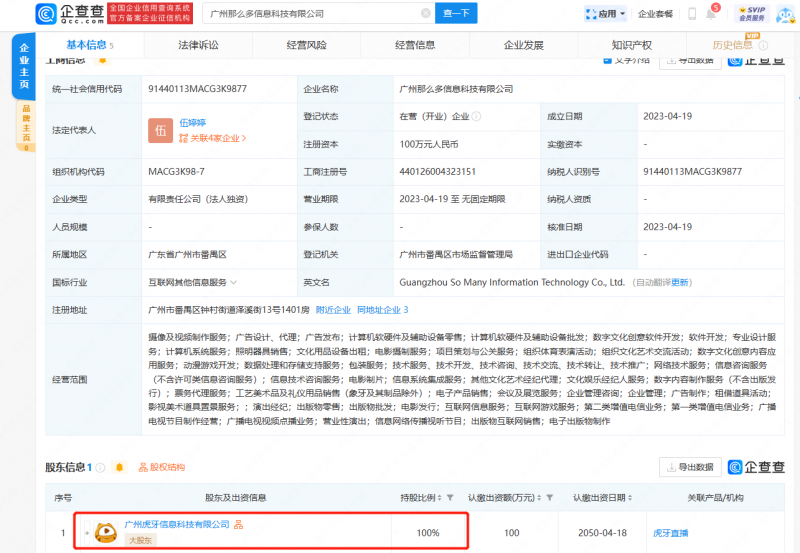Select registration authority 广州市番禺区市场监督管理局

tap(456, 255)
